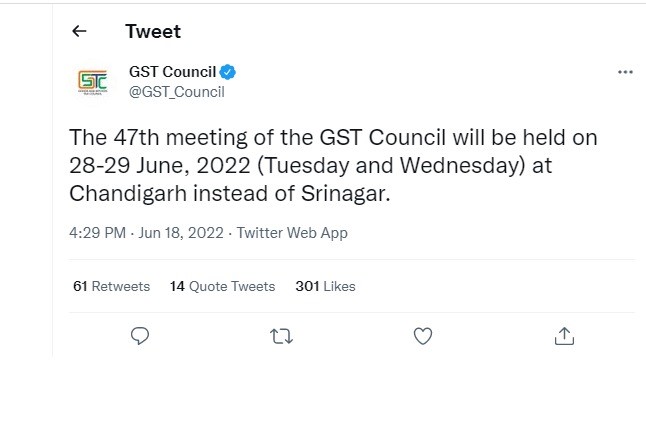Click the Tweet page heading
The width and height of the screenshot is (646, 422).
[153, 31]
